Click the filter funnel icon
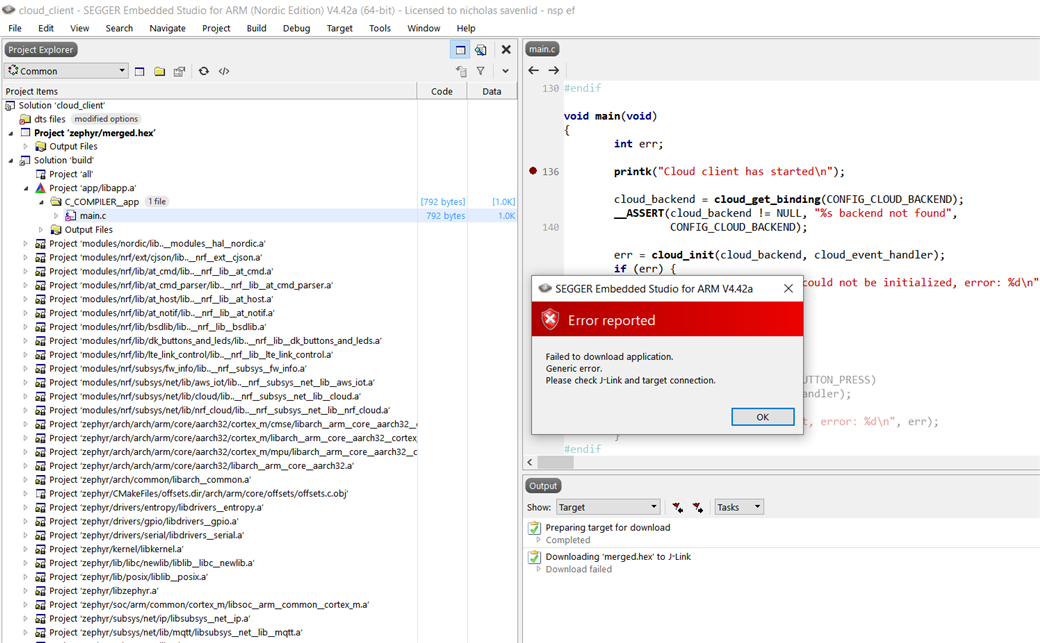Viewport: 1040px width, 643px height. (x=481, y=71)
